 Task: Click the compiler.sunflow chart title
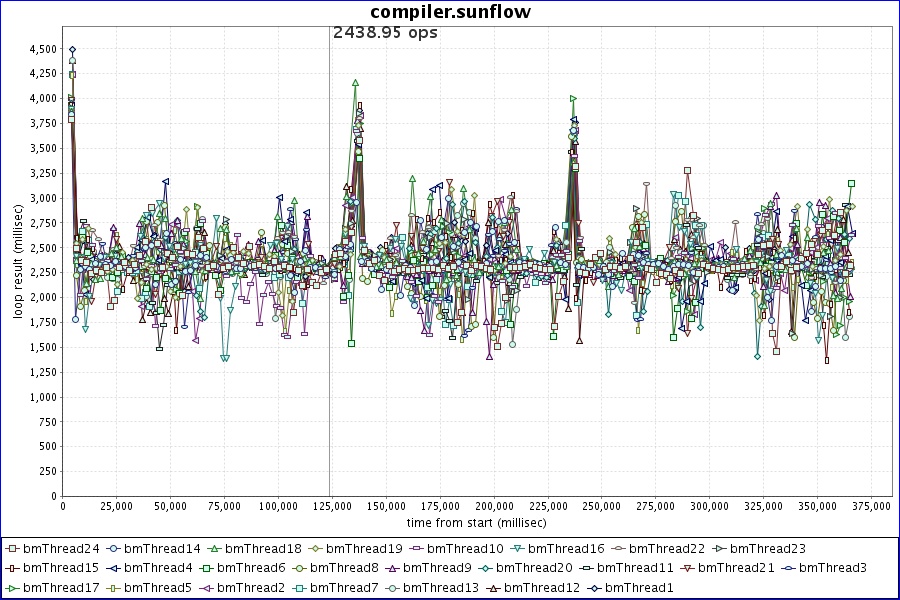450,12
